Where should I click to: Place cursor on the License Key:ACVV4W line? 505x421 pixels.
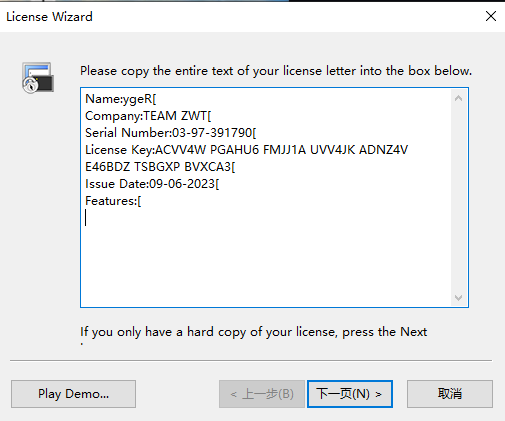click(247, 150)
